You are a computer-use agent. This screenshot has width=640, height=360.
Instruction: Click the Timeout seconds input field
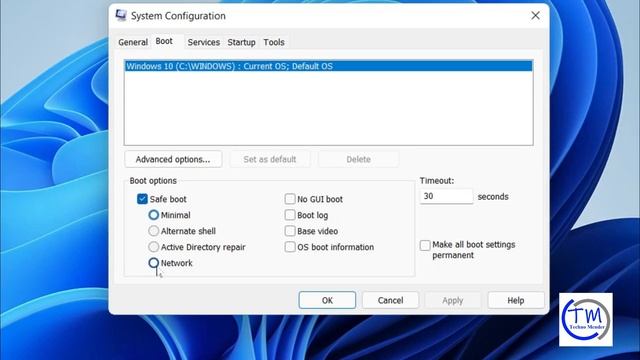coord(446,196)
